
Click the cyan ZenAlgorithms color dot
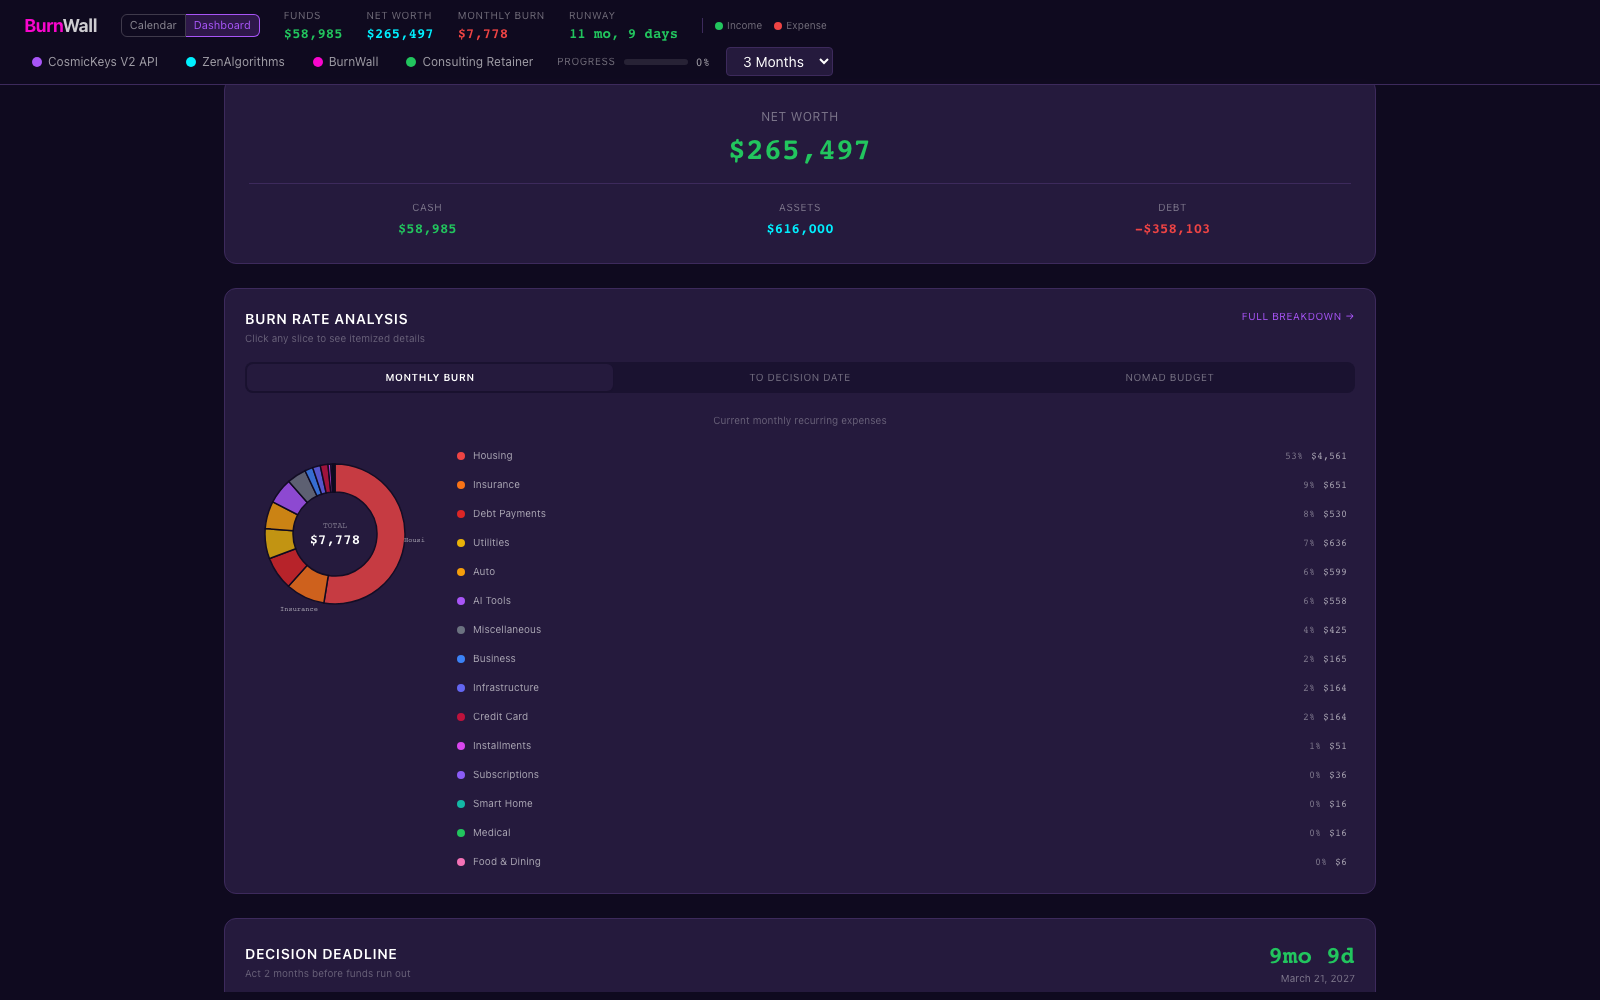pyautogui.click(x=191, y=62)
